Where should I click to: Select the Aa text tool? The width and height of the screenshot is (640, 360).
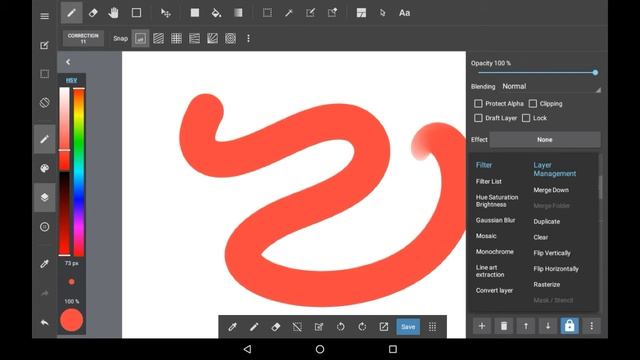(404, 13)
